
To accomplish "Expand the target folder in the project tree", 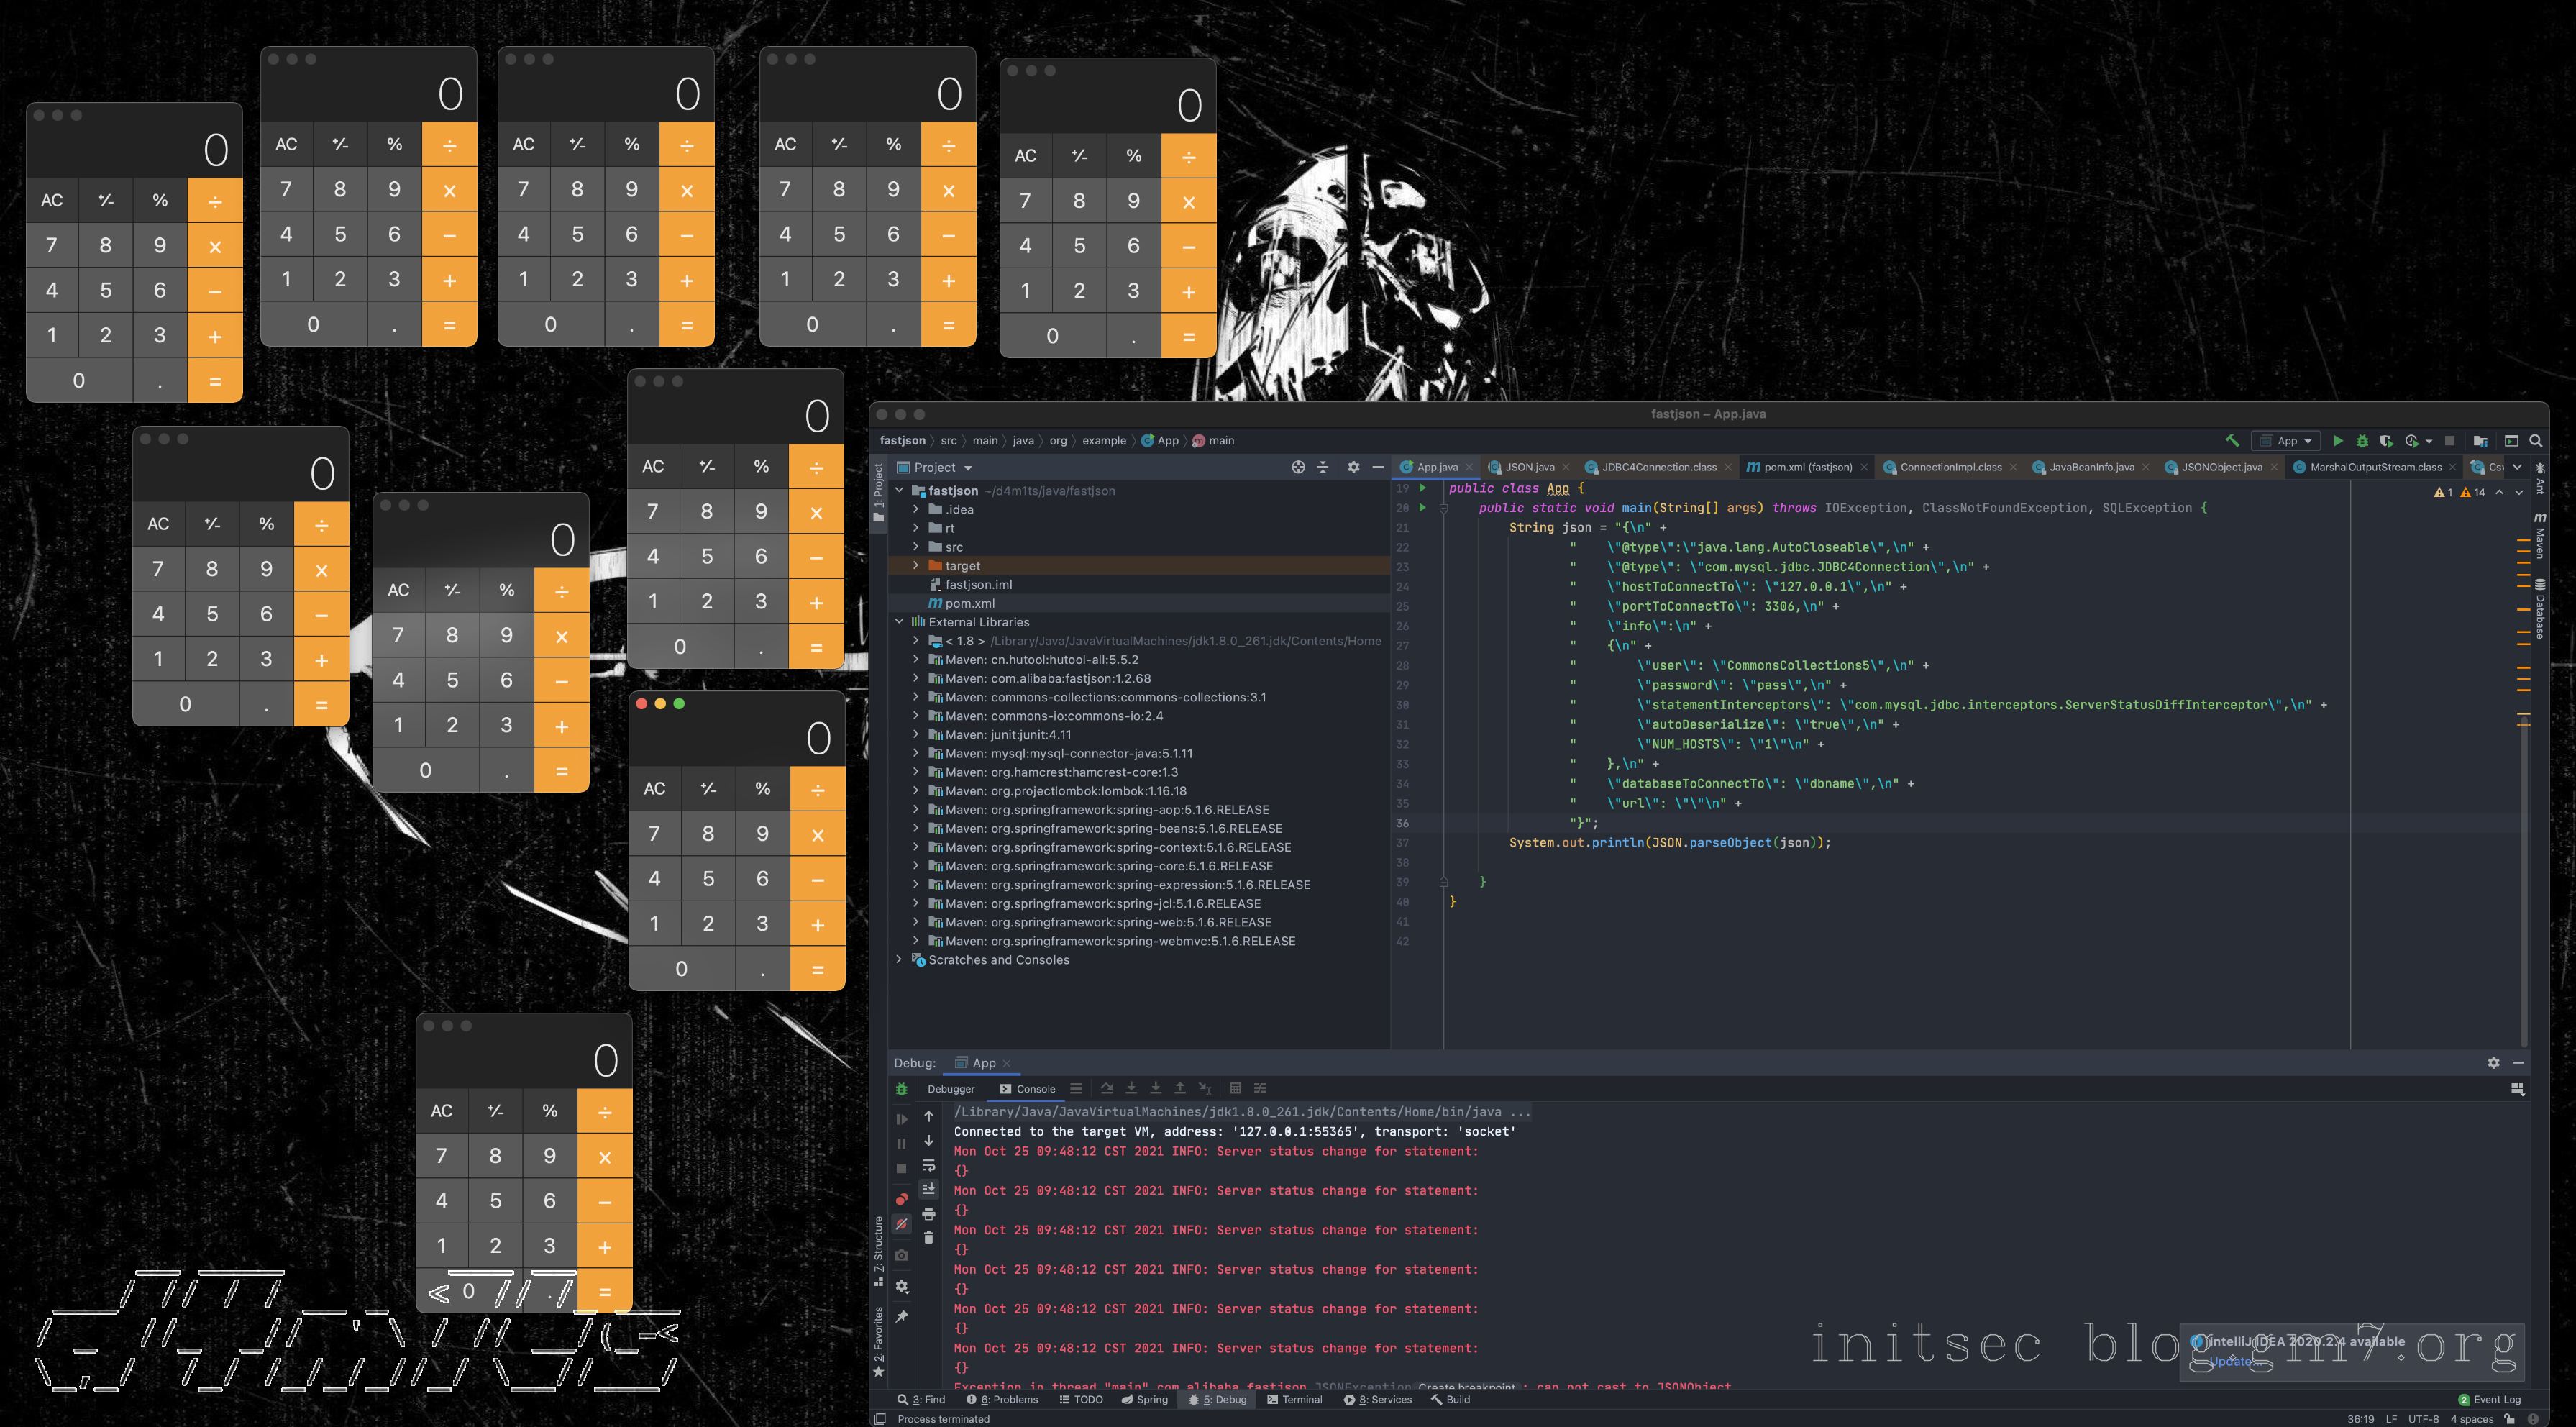I will click(915, 566).
